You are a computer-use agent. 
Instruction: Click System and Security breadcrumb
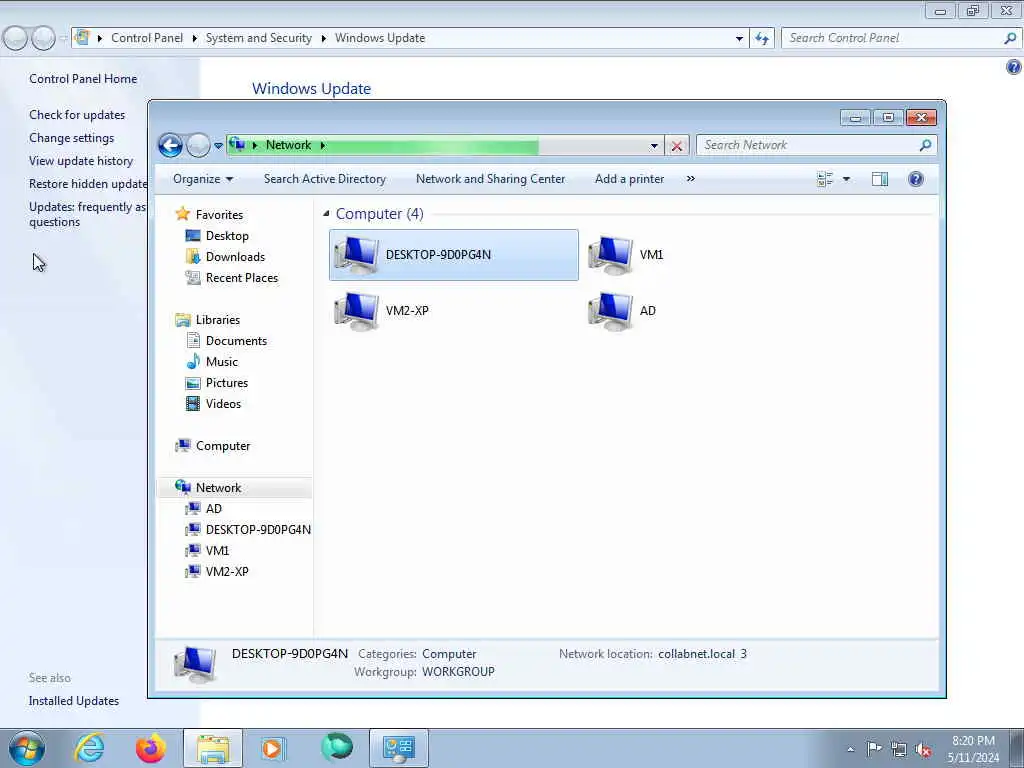point(259,38)
